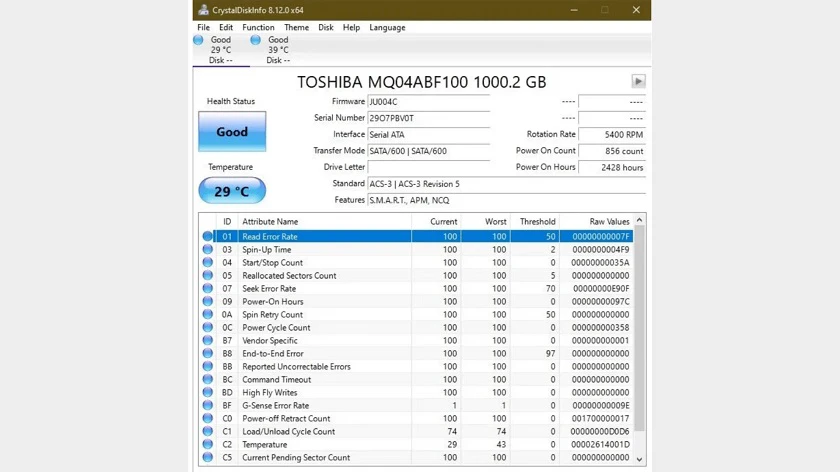The width and height of the screenshot is (840, 472).
Task: Click the Transfer Mode field
Action: pyautogui.click(x=429, y=151)
